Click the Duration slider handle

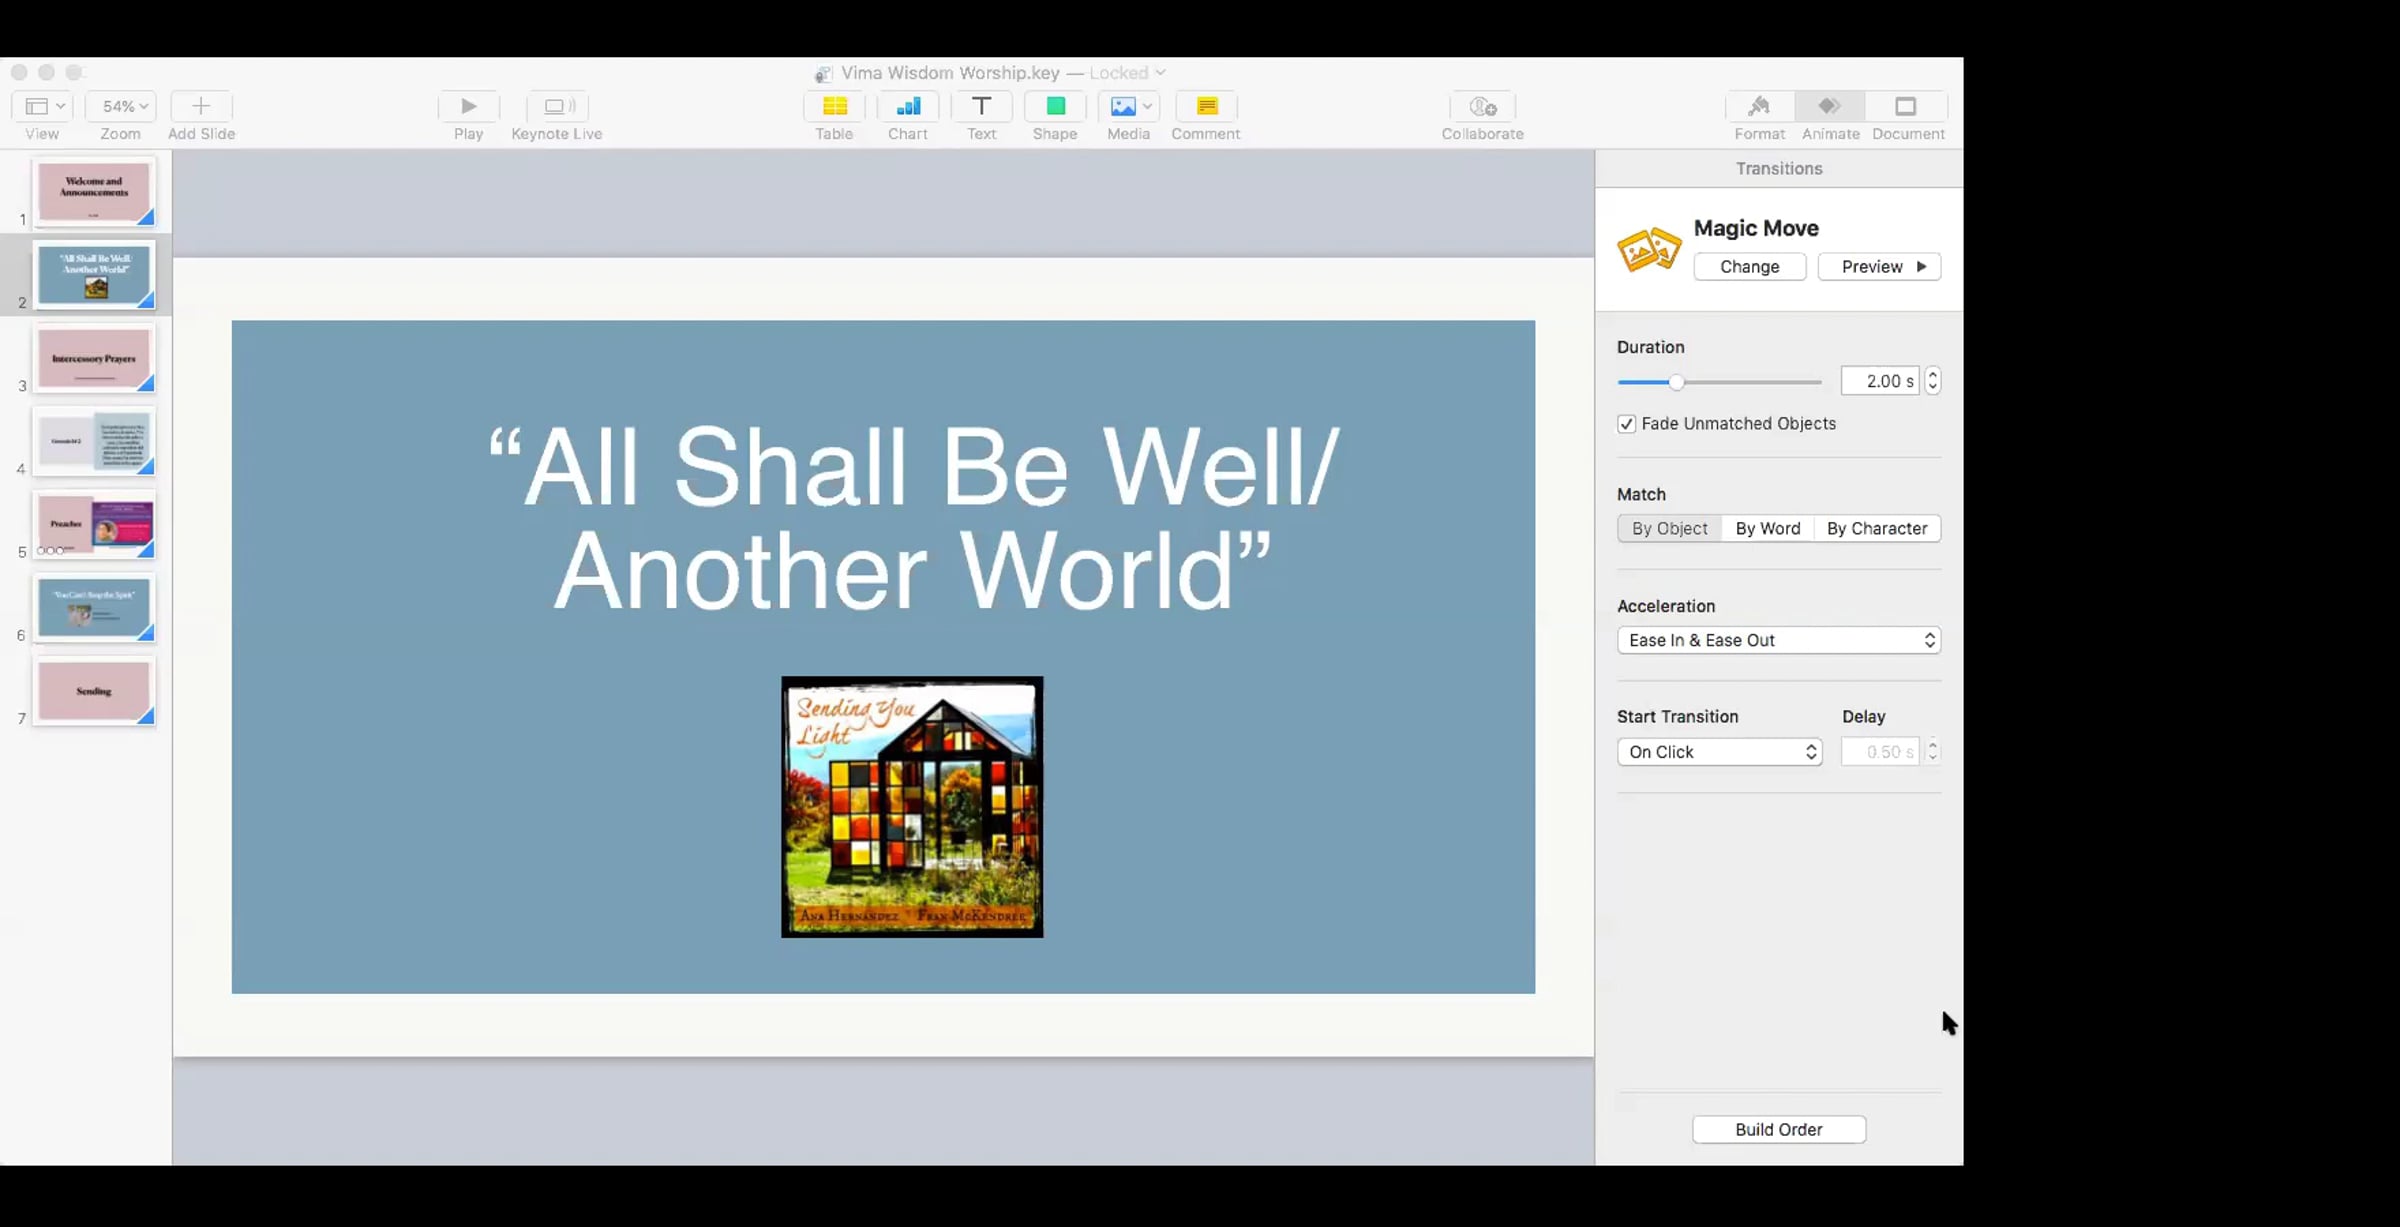pyautogui.click(x=1677, y=382)
